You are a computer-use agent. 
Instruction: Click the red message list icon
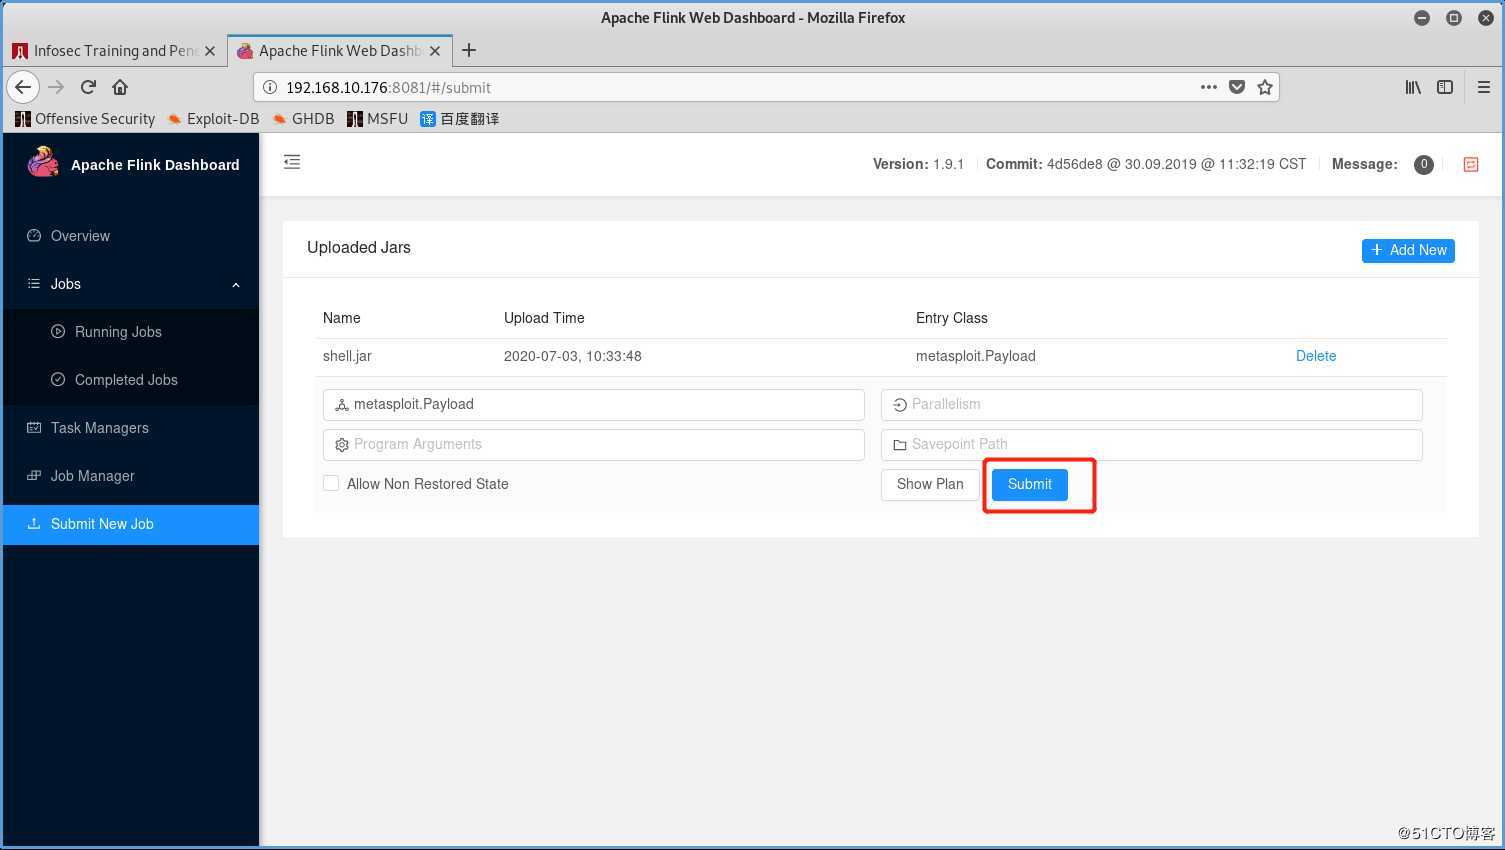coord(1471,164)
